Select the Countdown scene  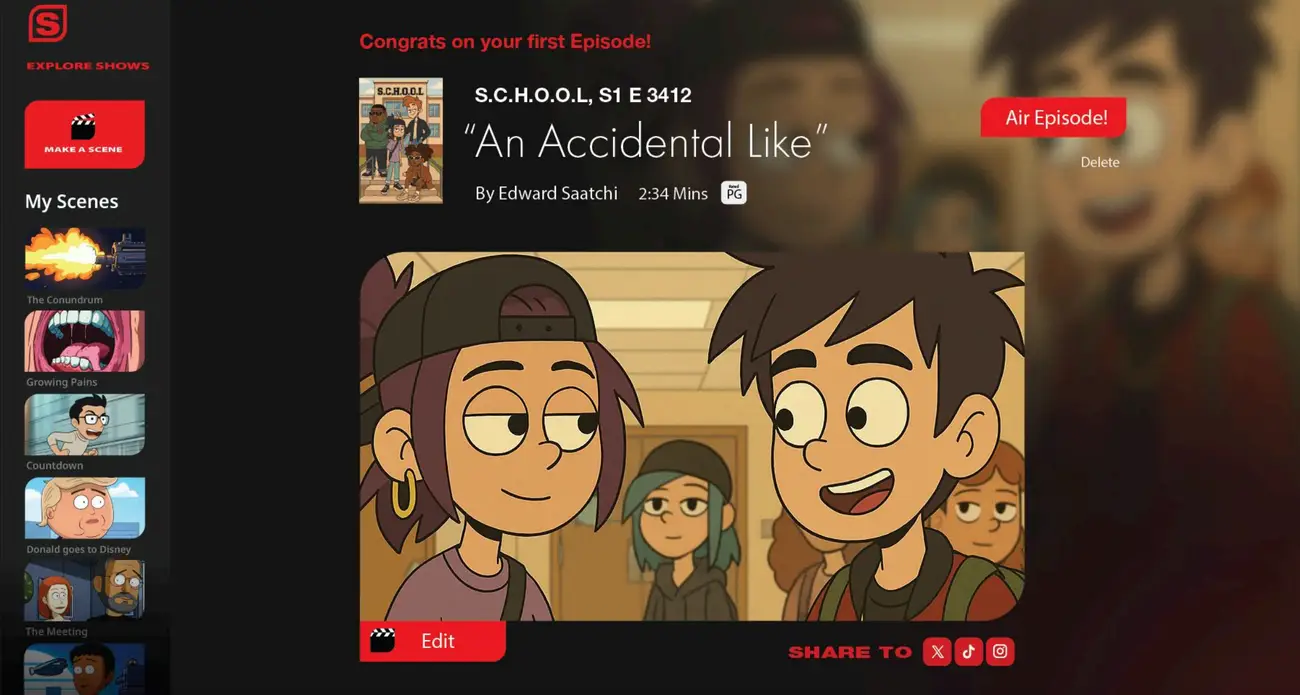85,424
